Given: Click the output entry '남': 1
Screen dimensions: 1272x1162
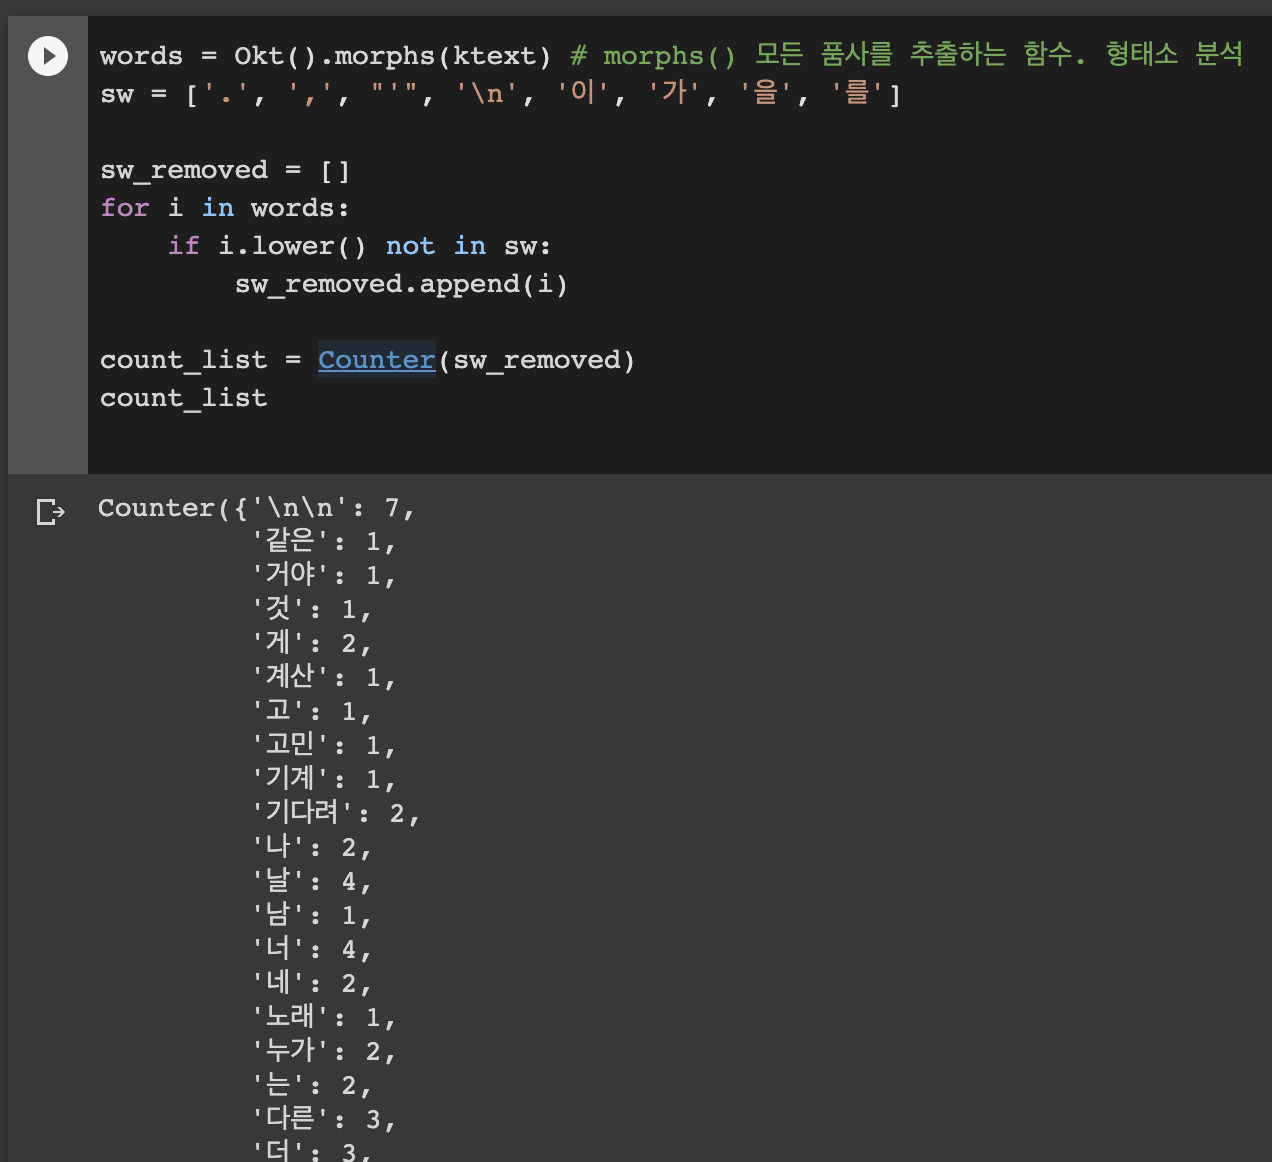Looking at the screenshot, I should (x=312, y=916).
